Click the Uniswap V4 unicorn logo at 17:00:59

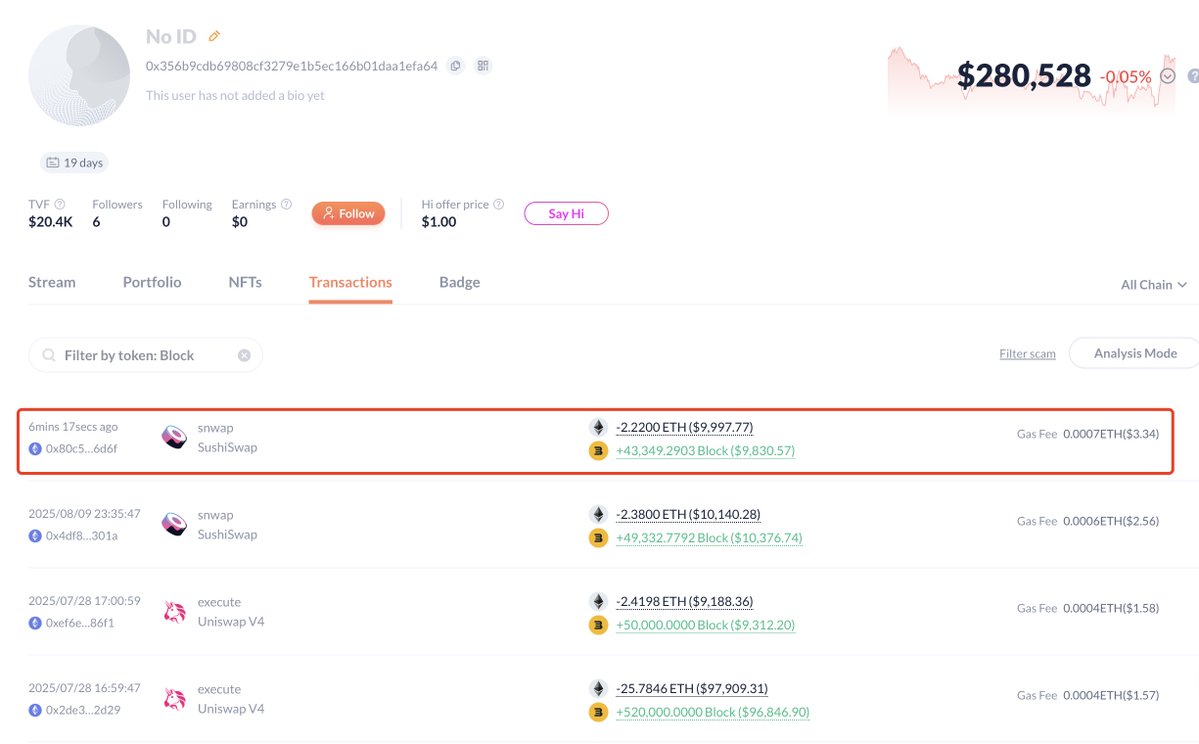[x=174, y=612]
